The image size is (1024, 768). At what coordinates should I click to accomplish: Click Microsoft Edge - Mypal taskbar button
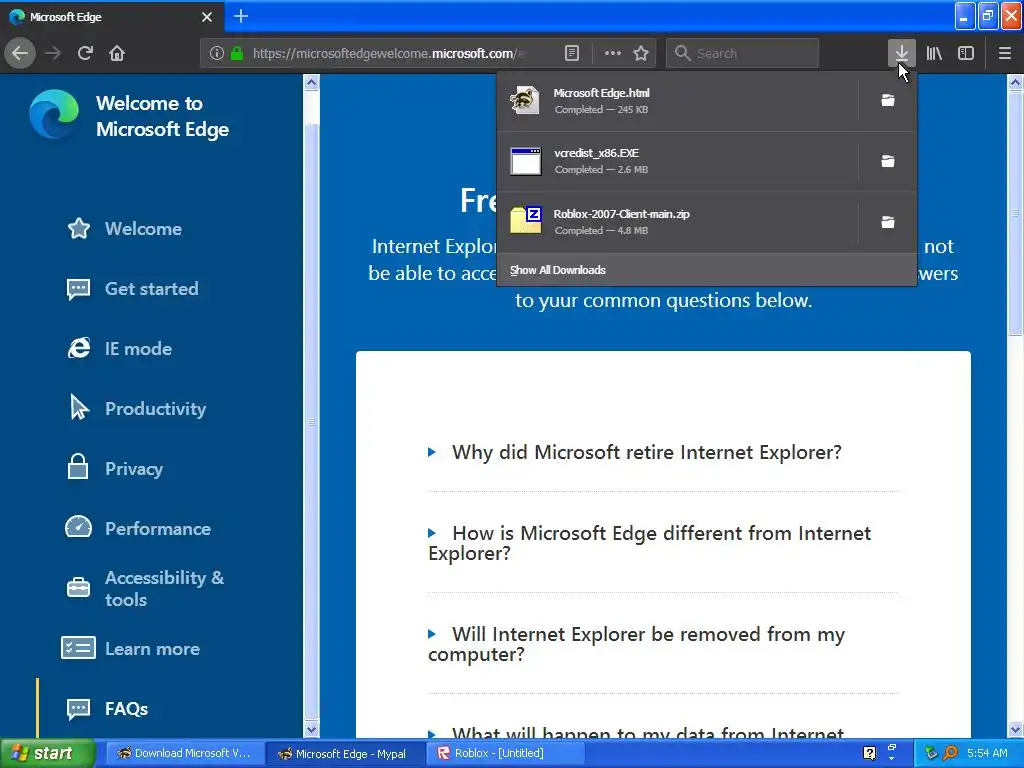pos(345,753)
